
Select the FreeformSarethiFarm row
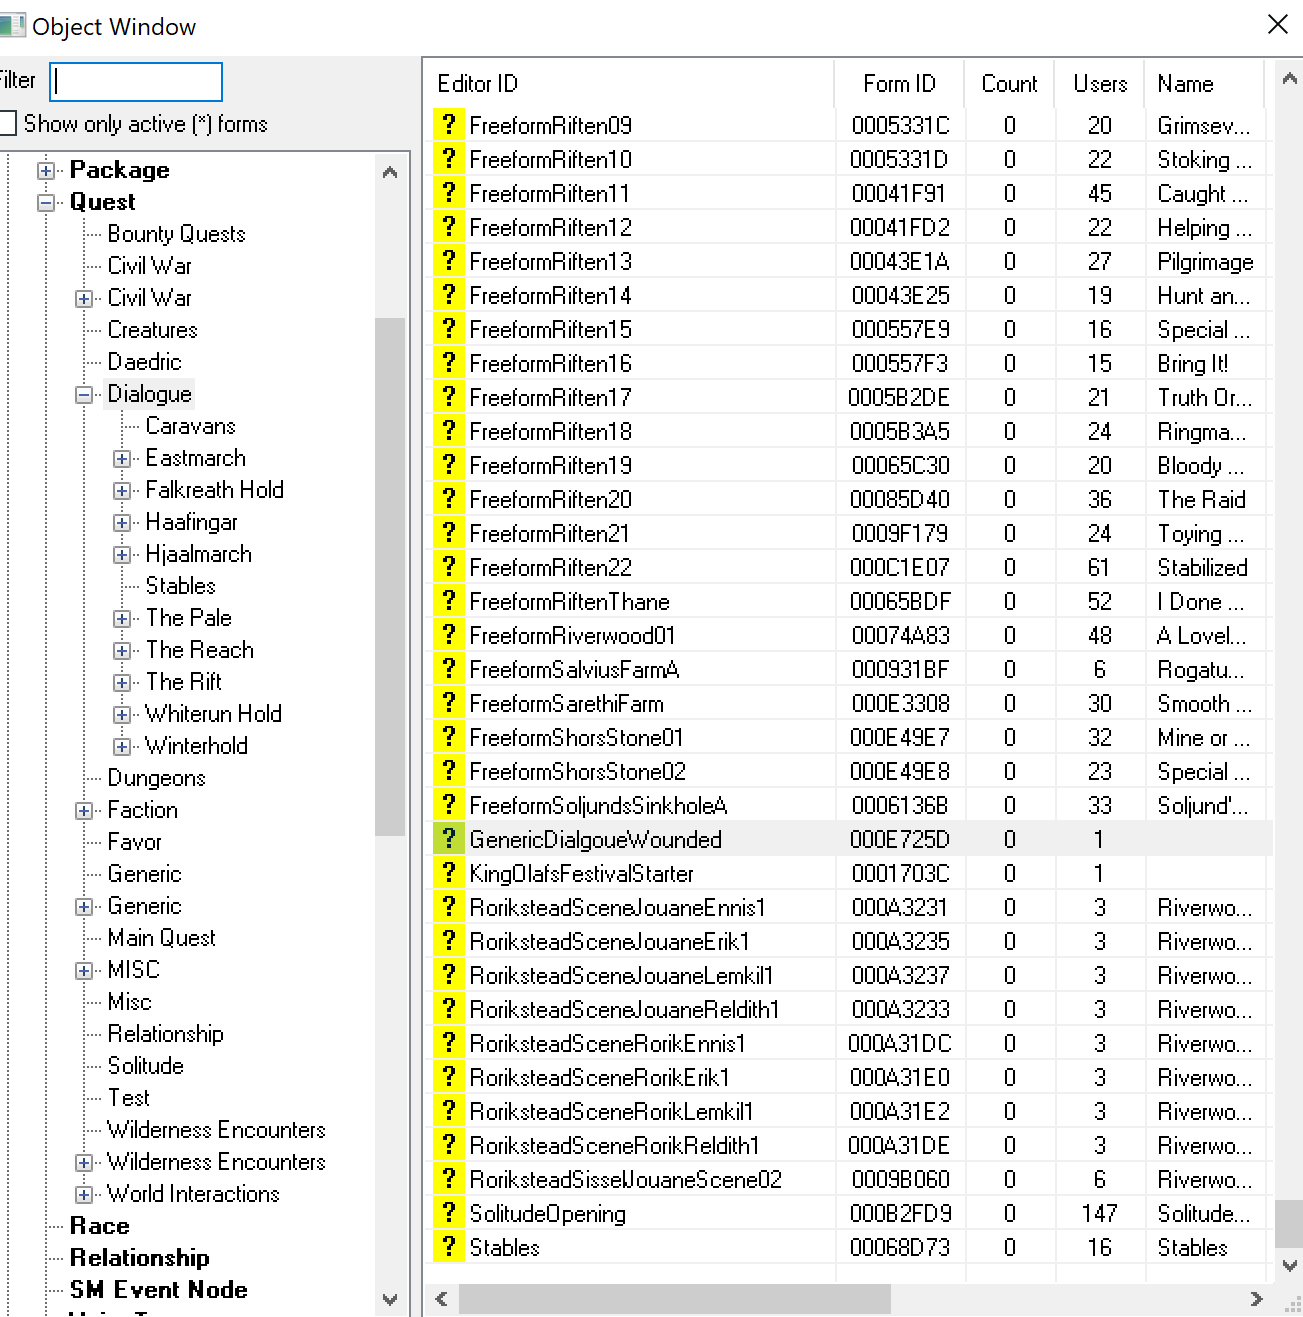click(567, 703)
